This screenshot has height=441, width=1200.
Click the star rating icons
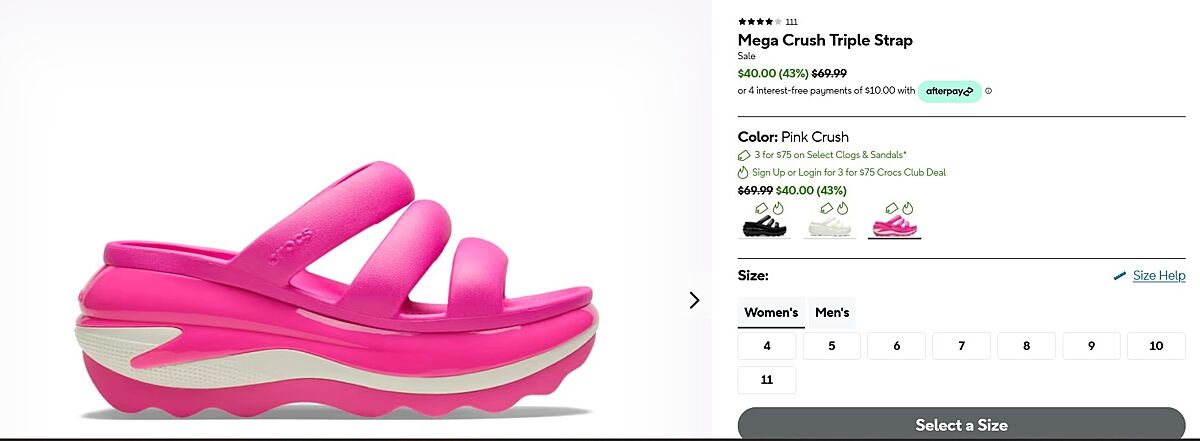tap(760, 21)
